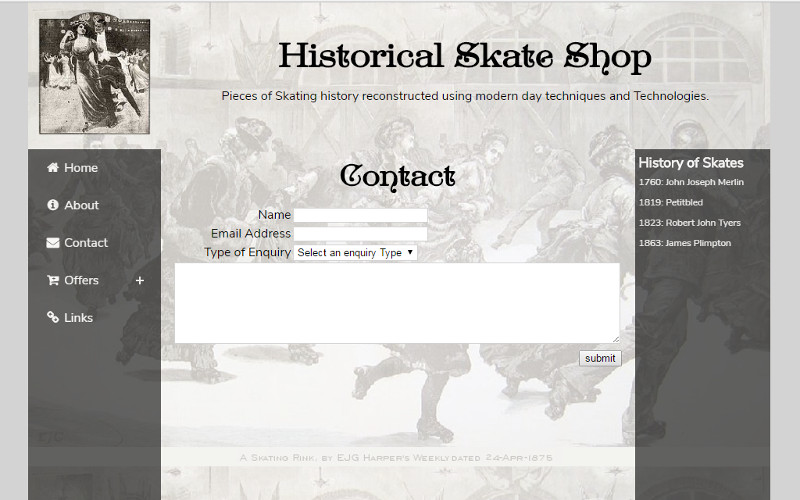This screenshot has width=800, height=500.
Task: Go to the About page
Action: pos(81,205)
